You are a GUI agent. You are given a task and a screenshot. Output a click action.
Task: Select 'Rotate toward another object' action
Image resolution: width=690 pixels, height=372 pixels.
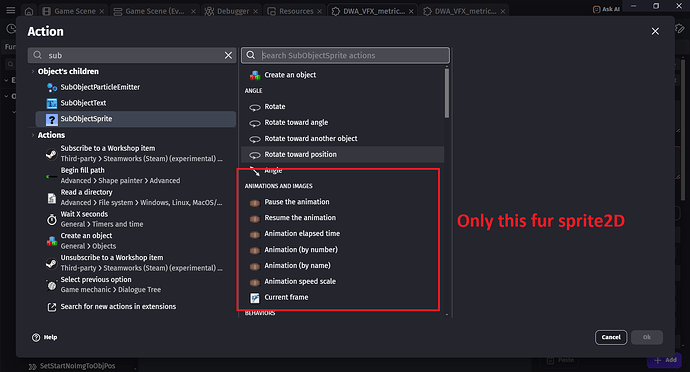(x=342, y=139)
